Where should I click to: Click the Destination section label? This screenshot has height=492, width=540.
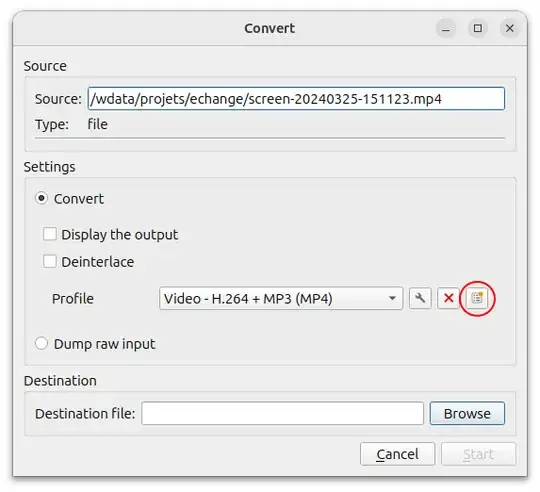pyautogui.click(x=60, y=381)
